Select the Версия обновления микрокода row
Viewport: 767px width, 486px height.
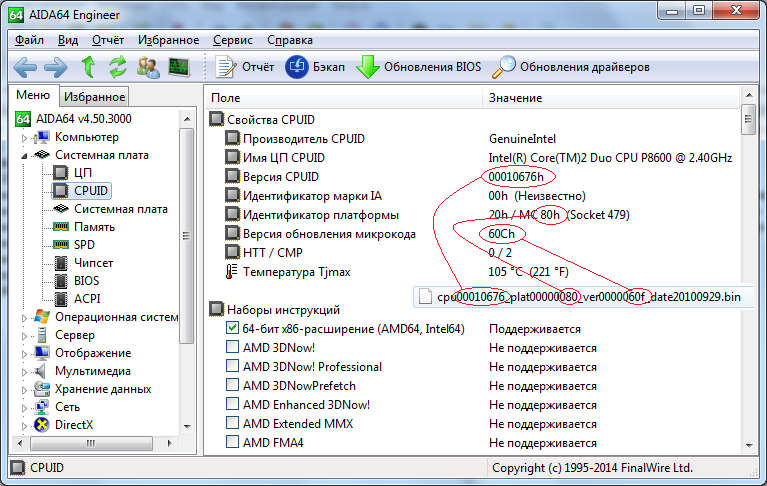[x=474, y=234]
